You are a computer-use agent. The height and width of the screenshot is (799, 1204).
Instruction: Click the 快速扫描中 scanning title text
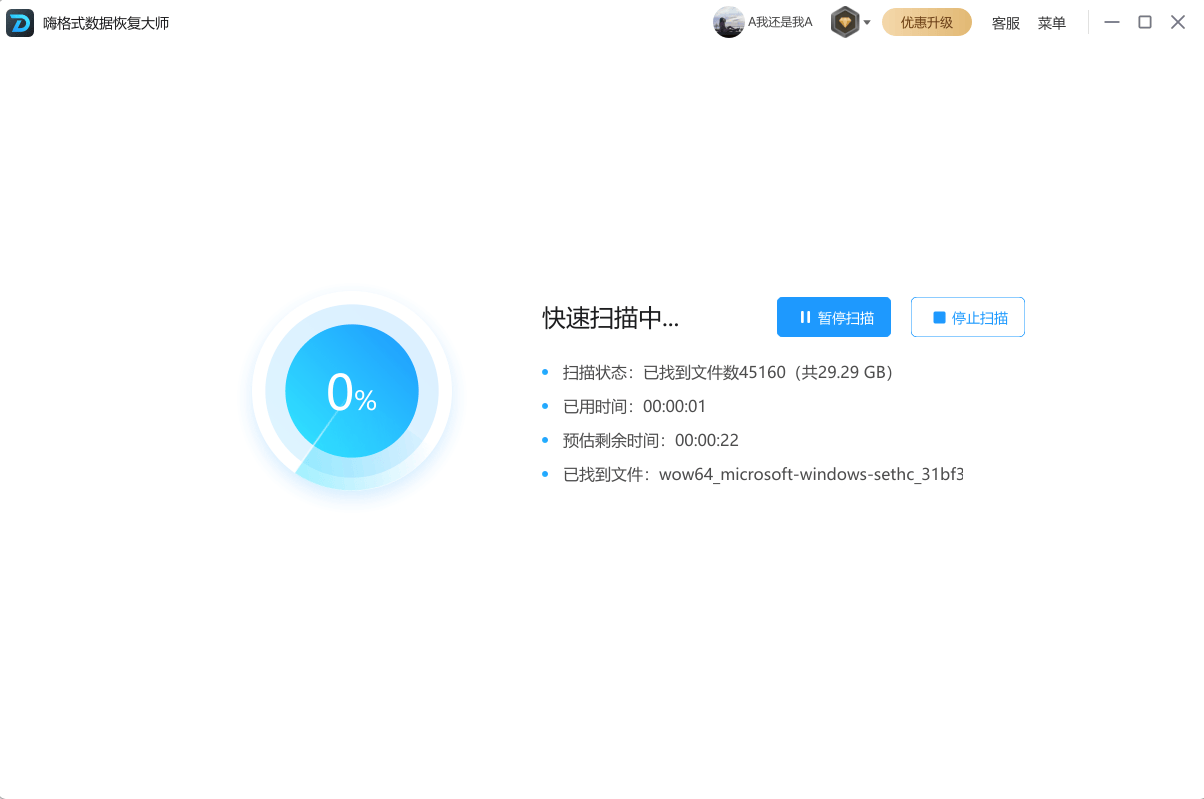(x=609, y=317)
